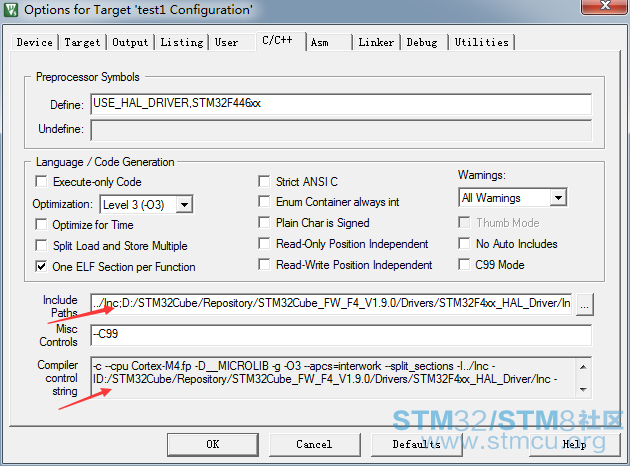
Task: Toggle Enum Container always int
Action: coord(264,201)
